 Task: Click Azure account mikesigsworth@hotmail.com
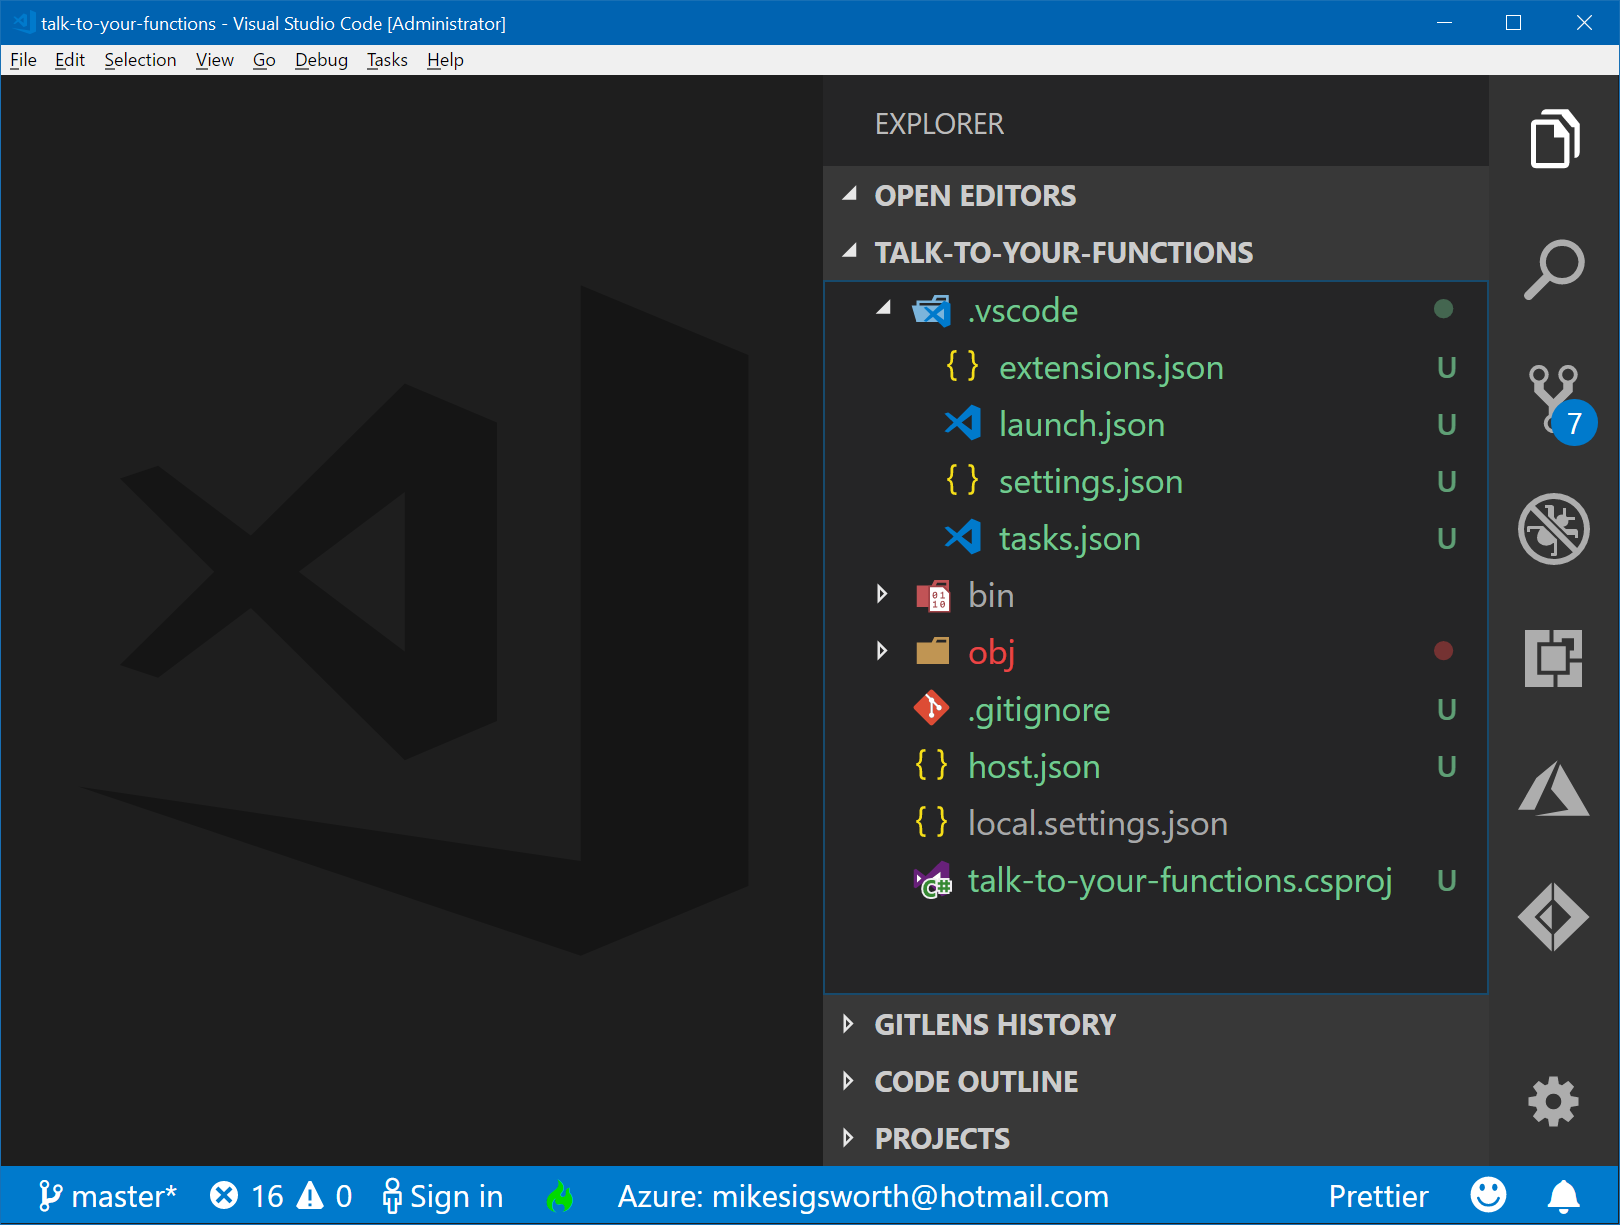pos(863,1196)
